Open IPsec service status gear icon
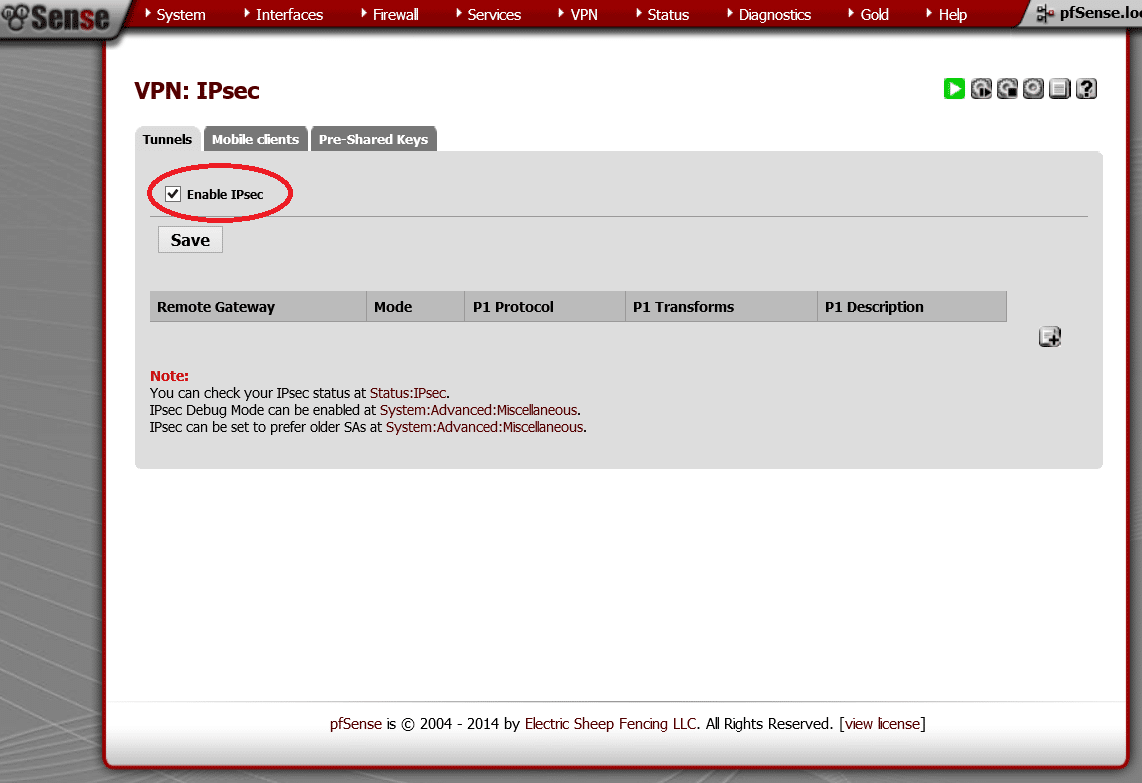The image size is (1142, 783). [1033, 89]
